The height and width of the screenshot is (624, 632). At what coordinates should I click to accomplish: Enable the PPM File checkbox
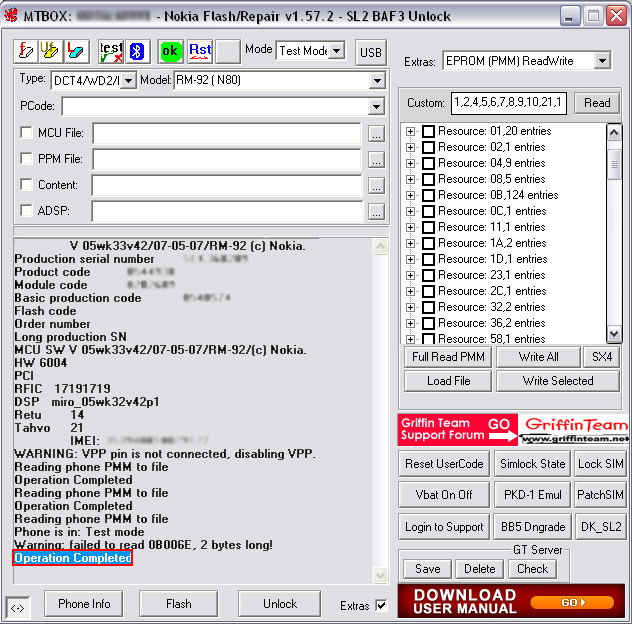coord(26,158)
